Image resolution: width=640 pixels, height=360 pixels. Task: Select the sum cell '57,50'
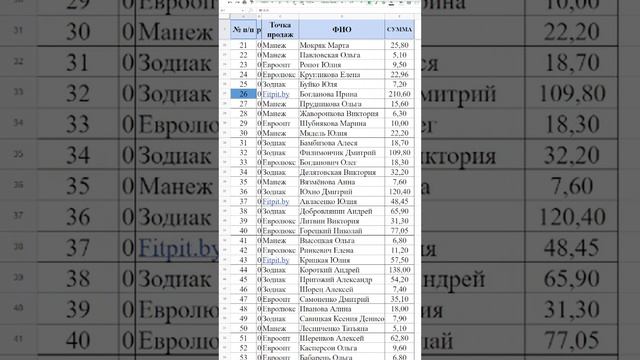(x=399, y=260)
